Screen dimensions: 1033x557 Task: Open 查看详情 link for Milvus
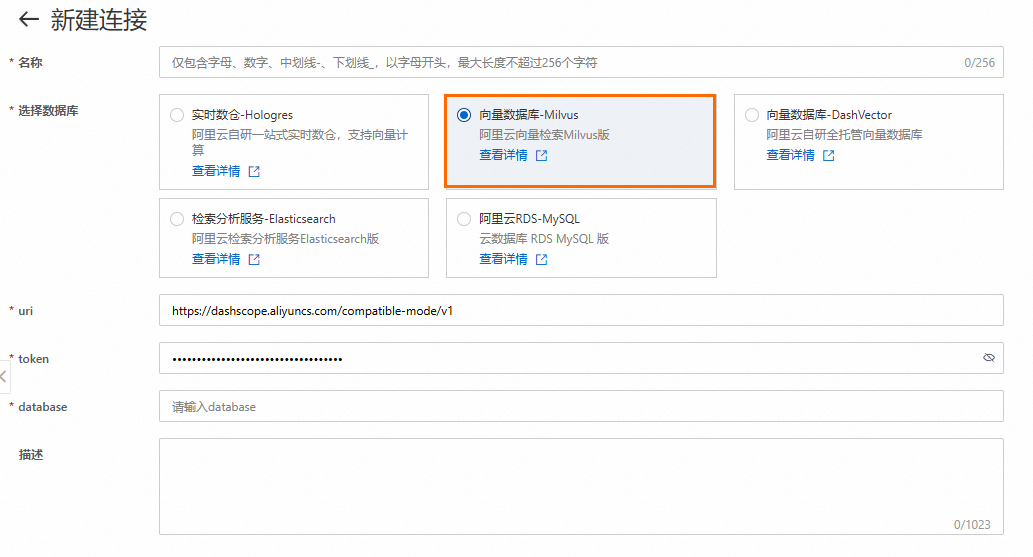(x=503, y=156)
